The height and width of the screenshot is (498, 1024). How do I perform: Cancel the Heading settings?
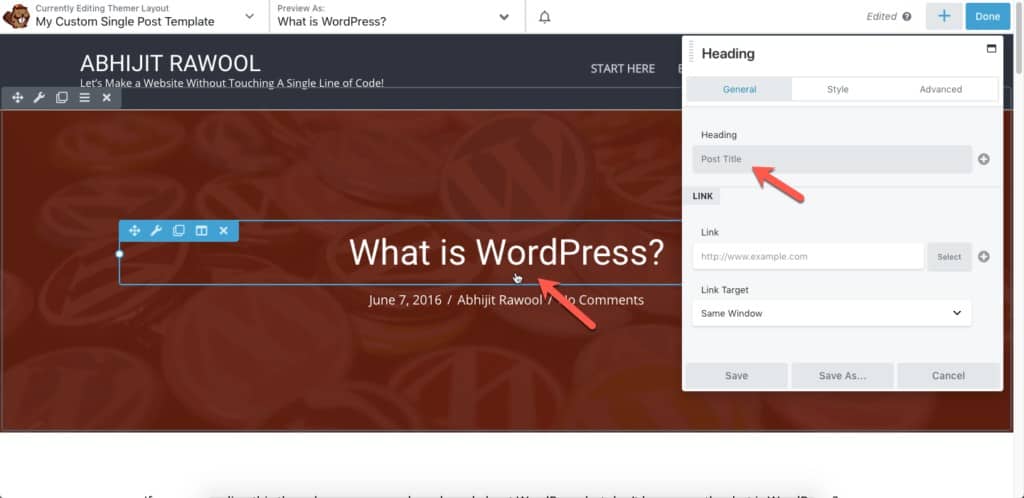point(948,375)
